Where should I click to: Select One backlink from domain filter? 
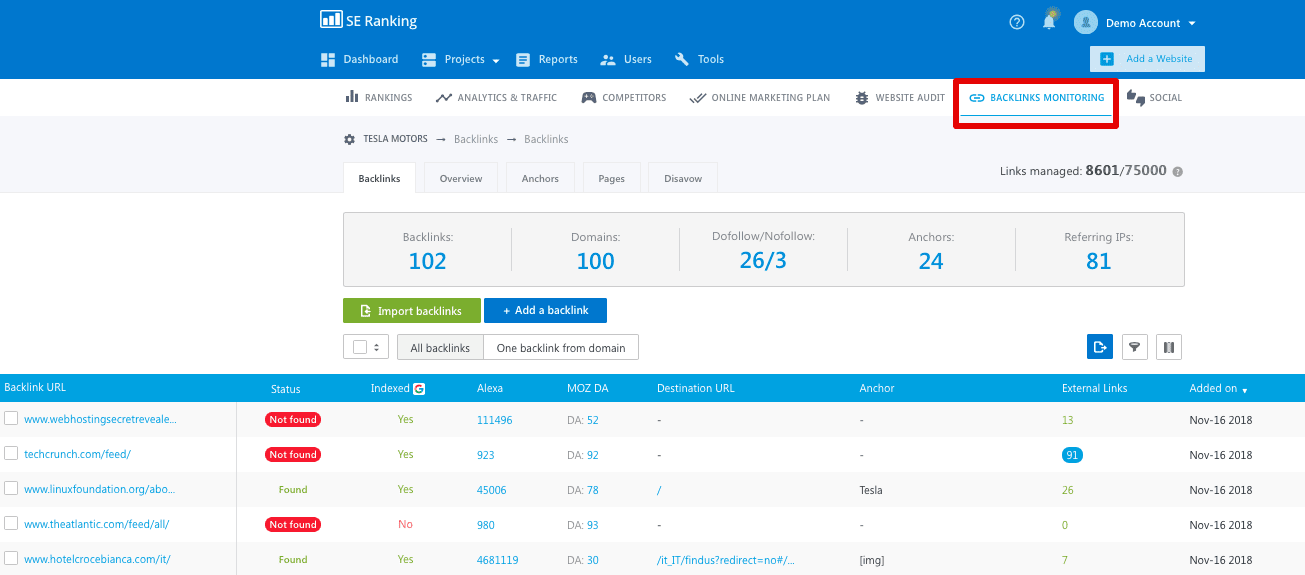pyautogui.click(x=561, y=348)
